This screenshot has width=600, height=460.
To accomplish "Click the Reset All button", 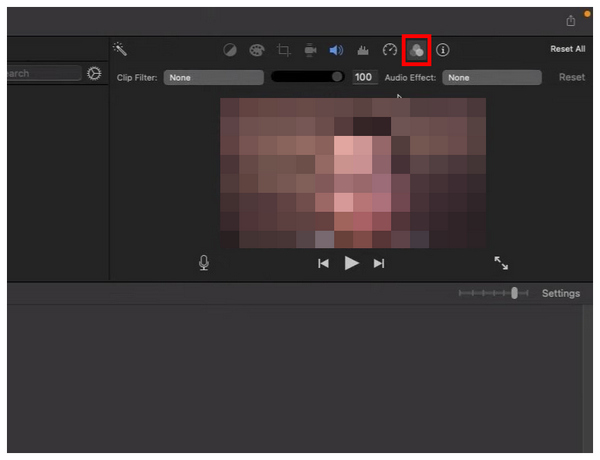I will [x=567, y=49].
